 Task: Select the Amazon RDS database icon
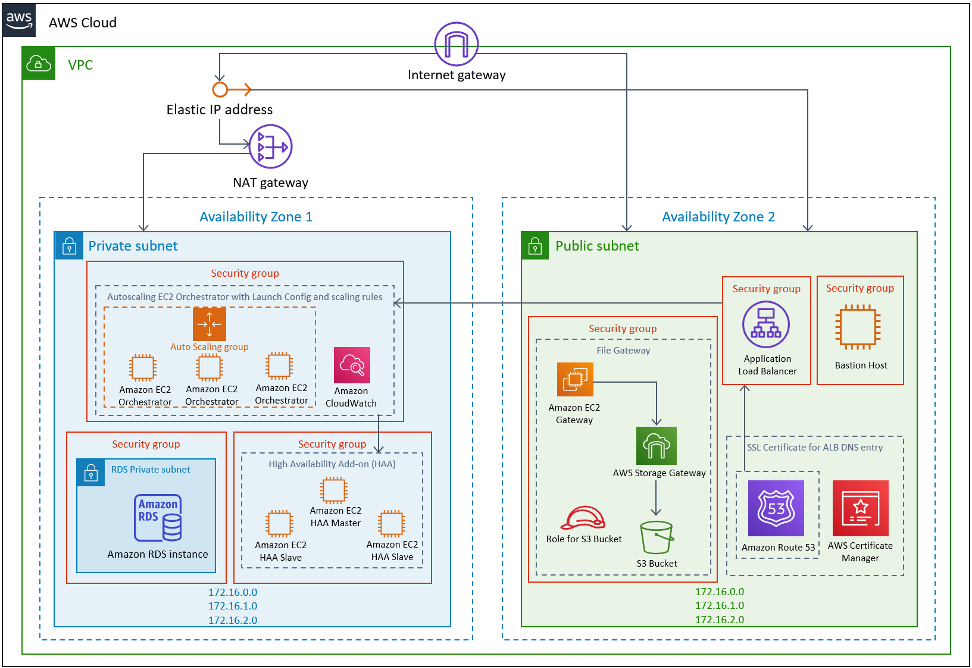point(158,518)
